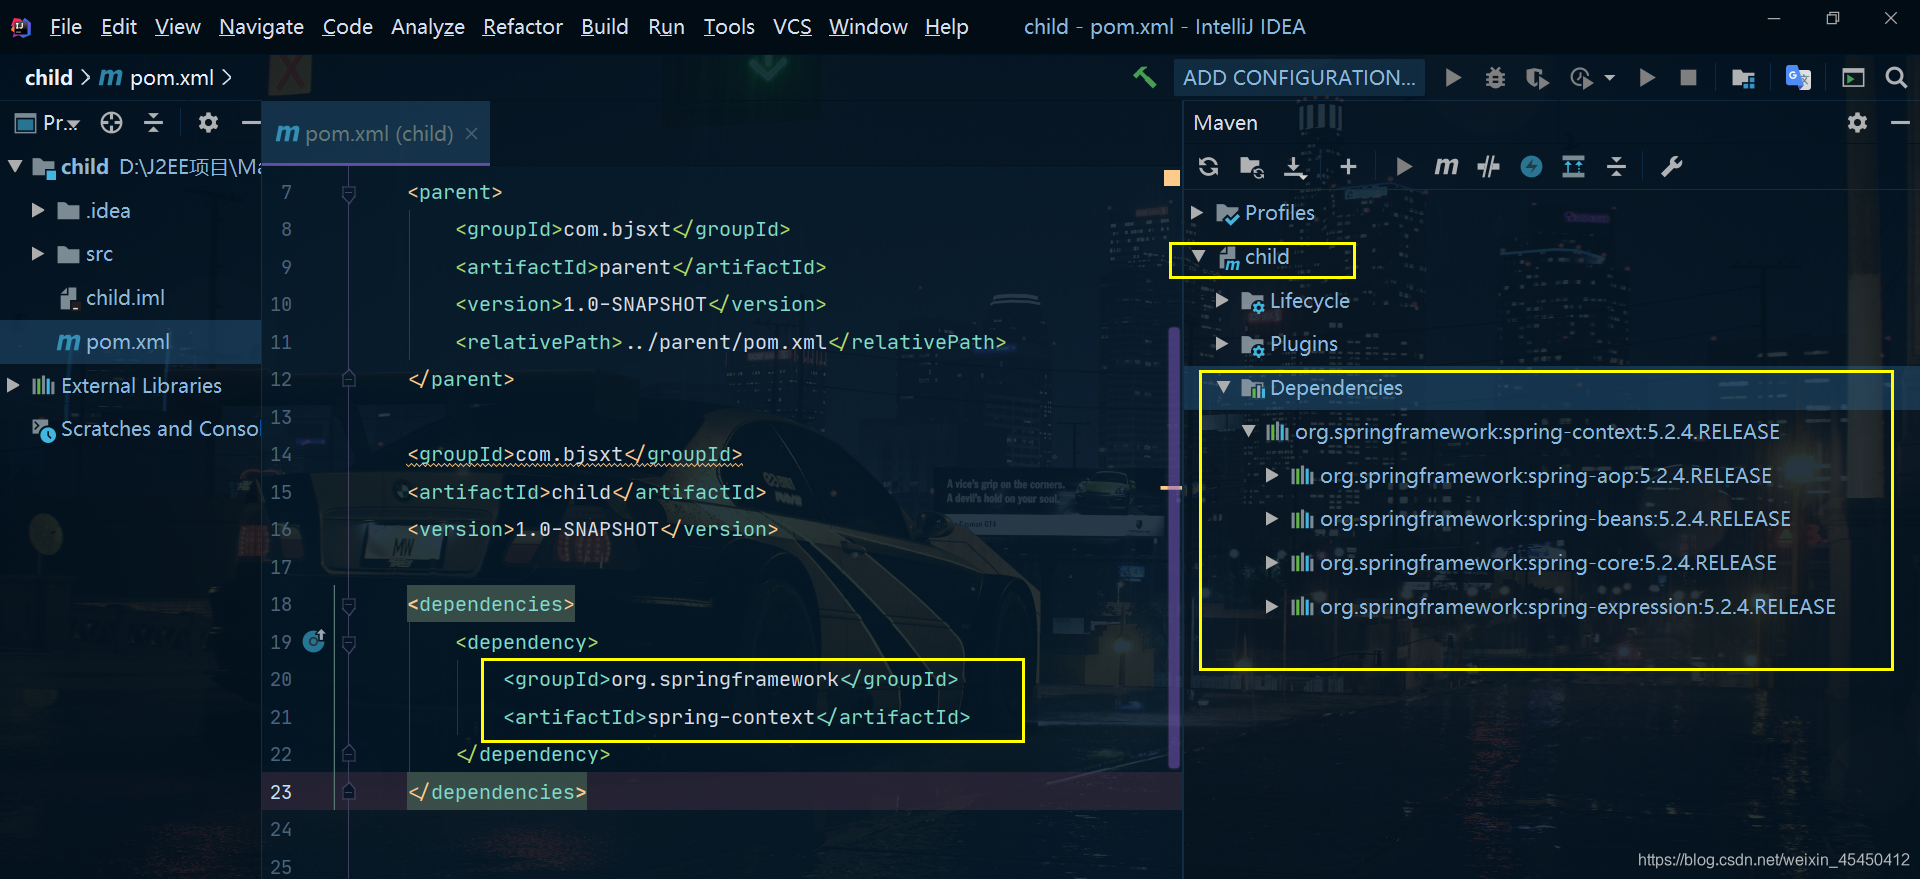Image resolution: width=1920 pixels, height=879 pixels.
Task: Click ADD CONFIGURATION button
Action: [x=1299, y=77]
